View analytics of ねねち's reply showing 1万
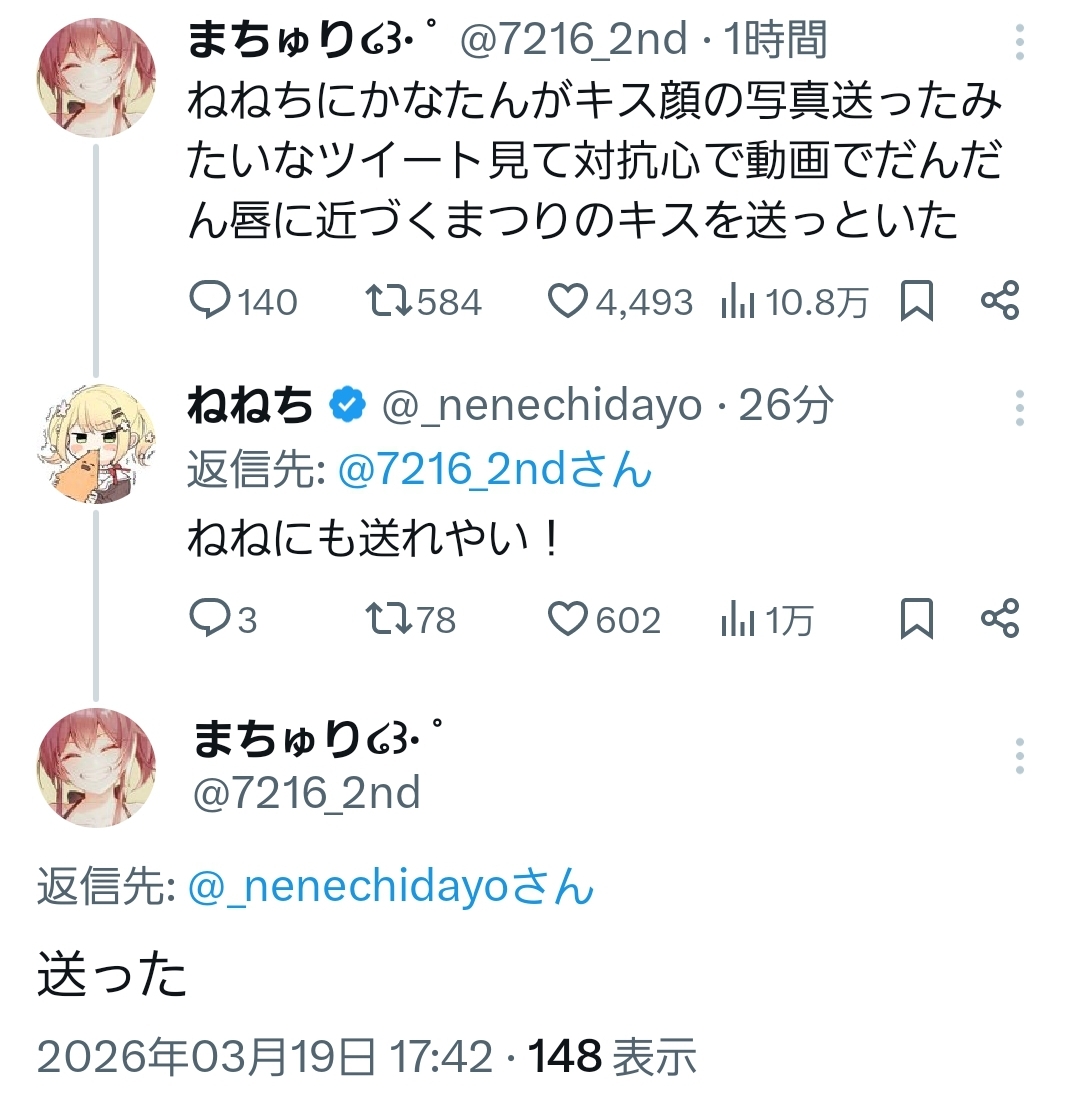 point(738,620)
